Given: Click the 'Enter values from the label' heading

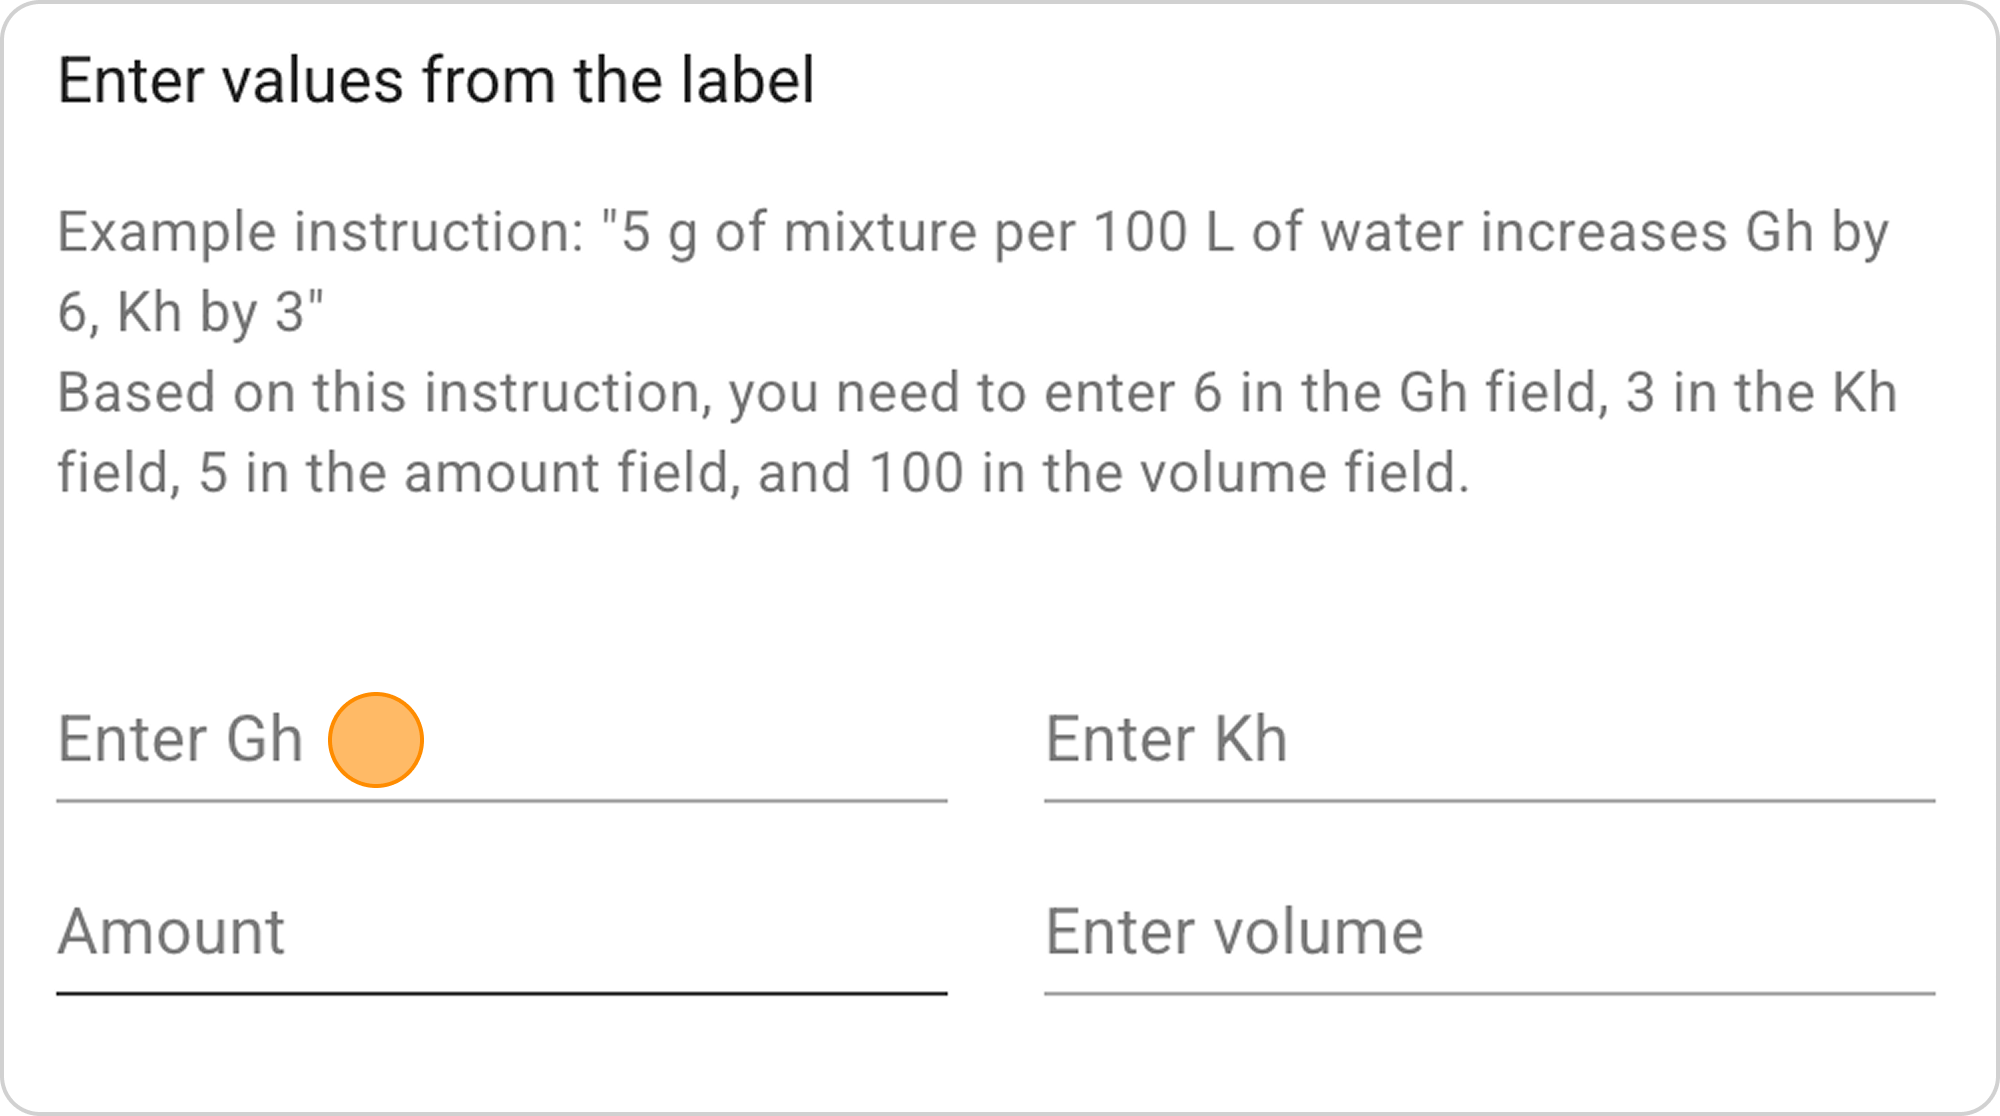Looking at the screenshot, I should pyautogui.click(x=436, y=80).
